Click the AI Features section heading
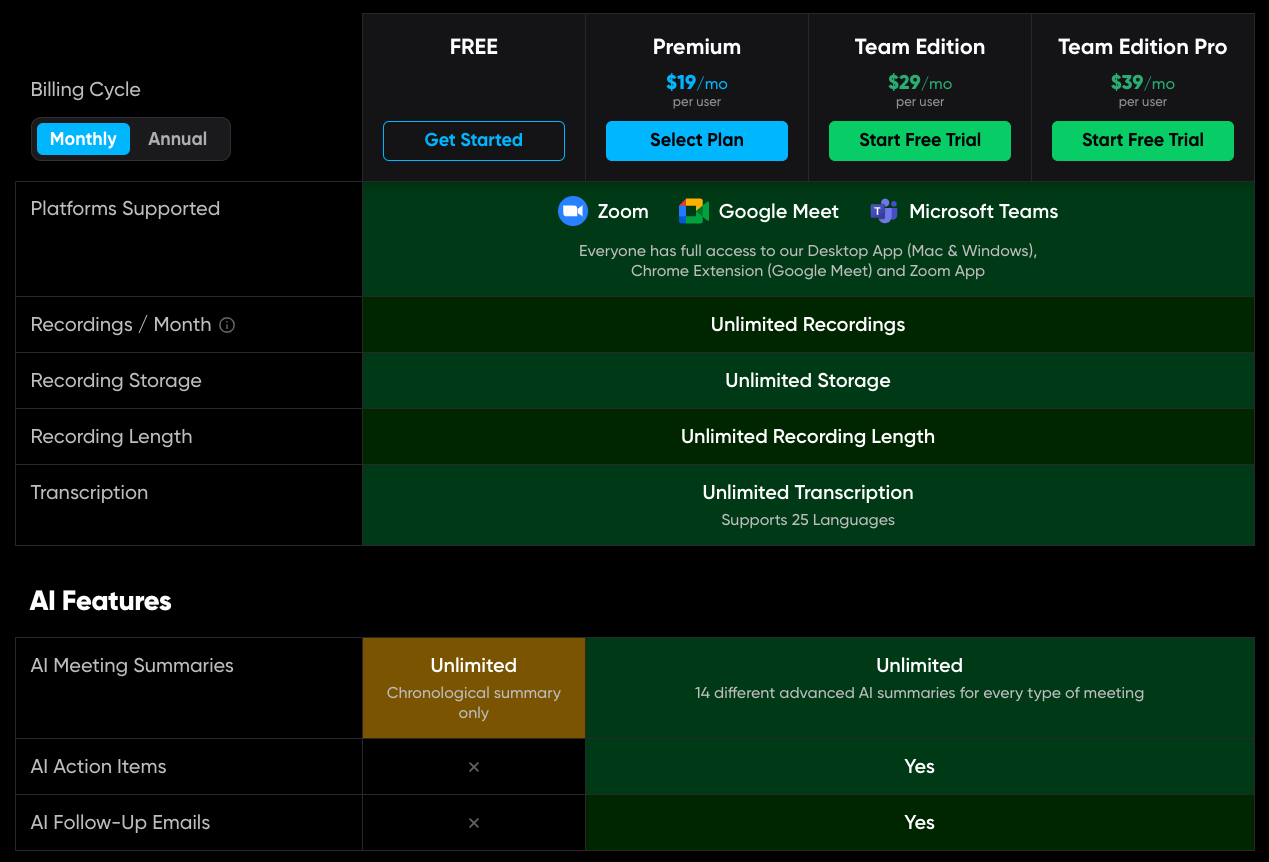The image size is (1269, 862). [101, 601]
